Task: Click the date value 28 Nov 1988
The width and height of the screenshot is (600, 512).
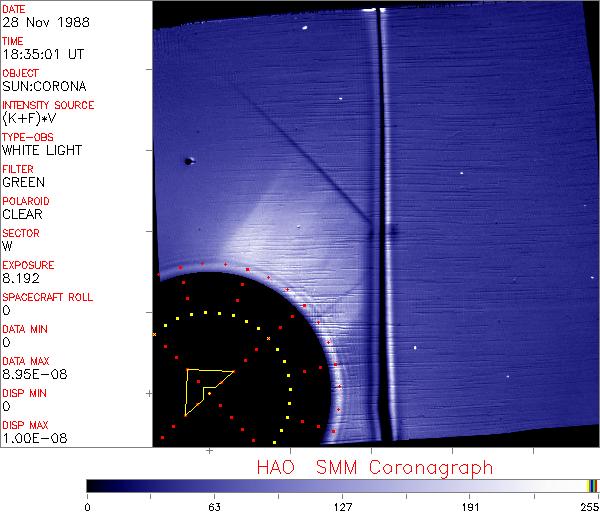Action: click(x=37, y=22)
